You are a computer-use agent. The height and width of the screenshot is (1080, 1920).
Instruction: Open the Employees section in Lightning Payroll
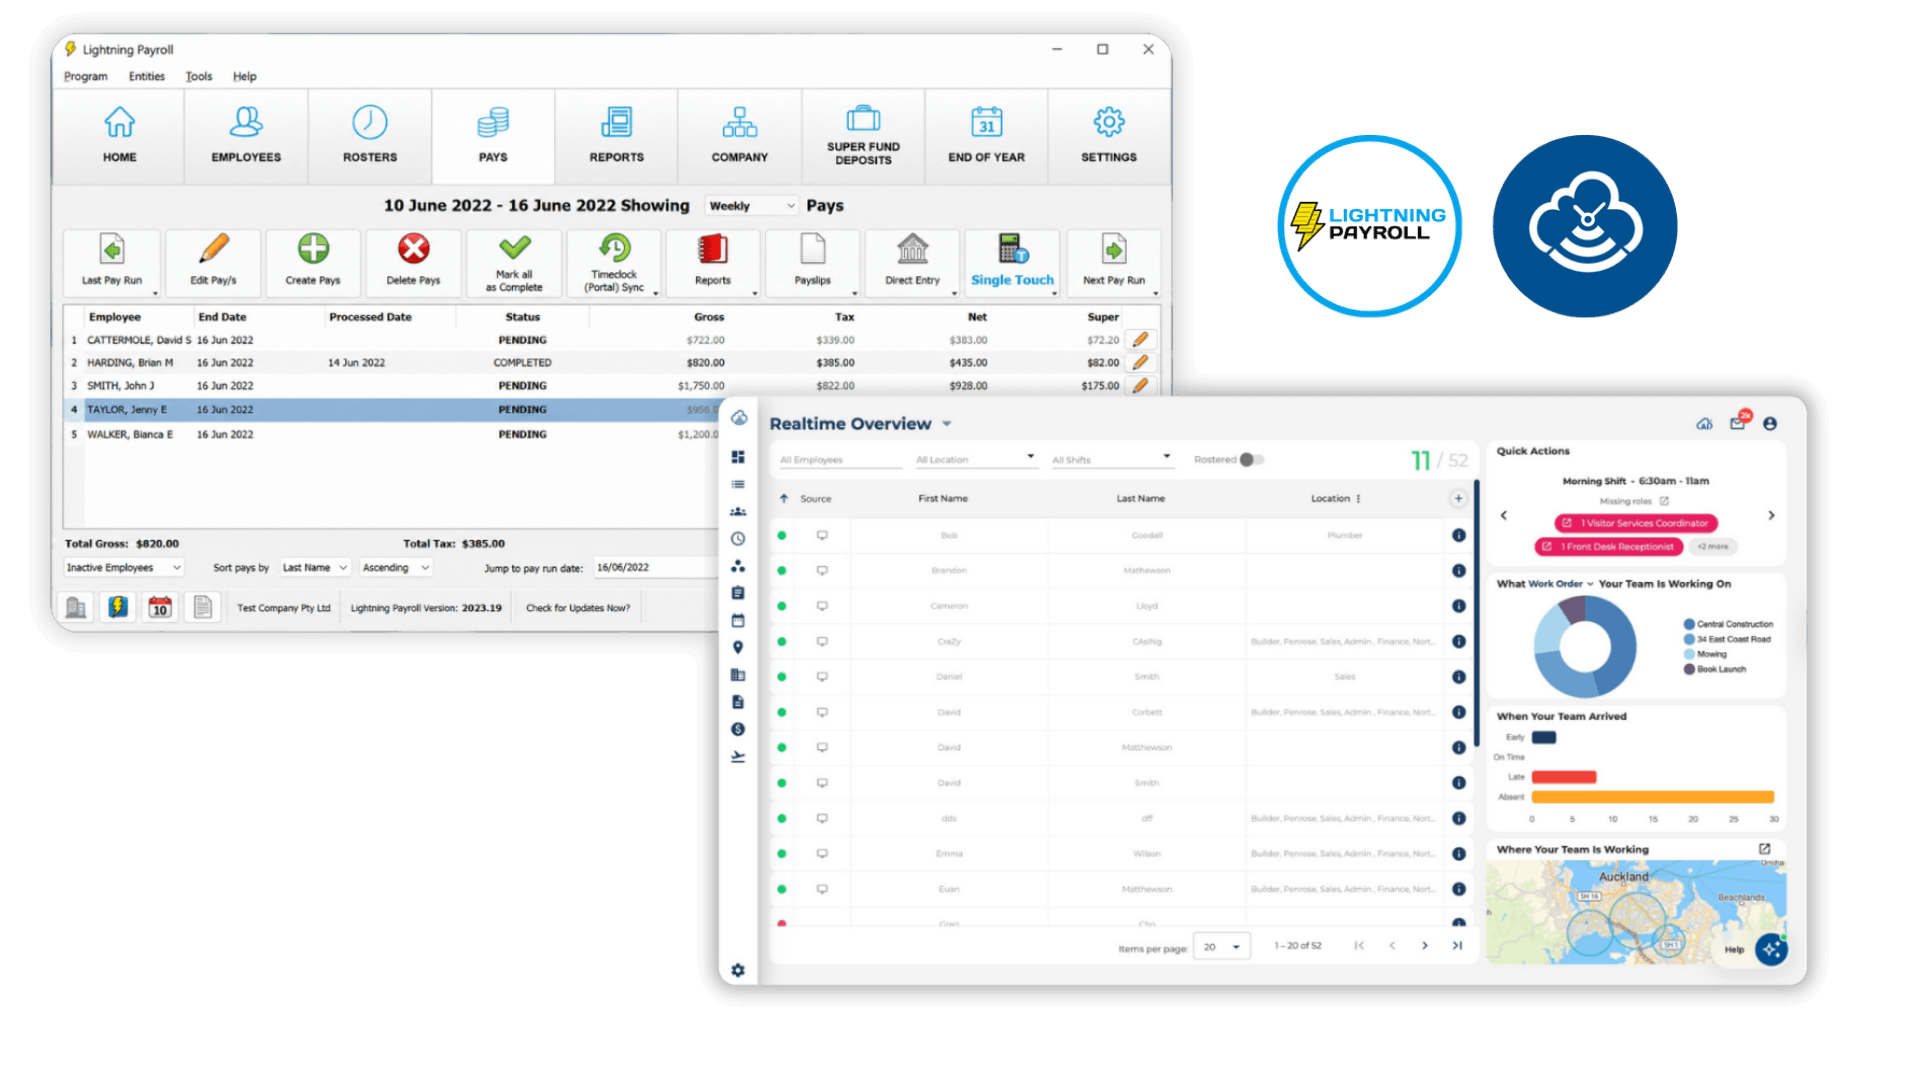pos(246,136)
